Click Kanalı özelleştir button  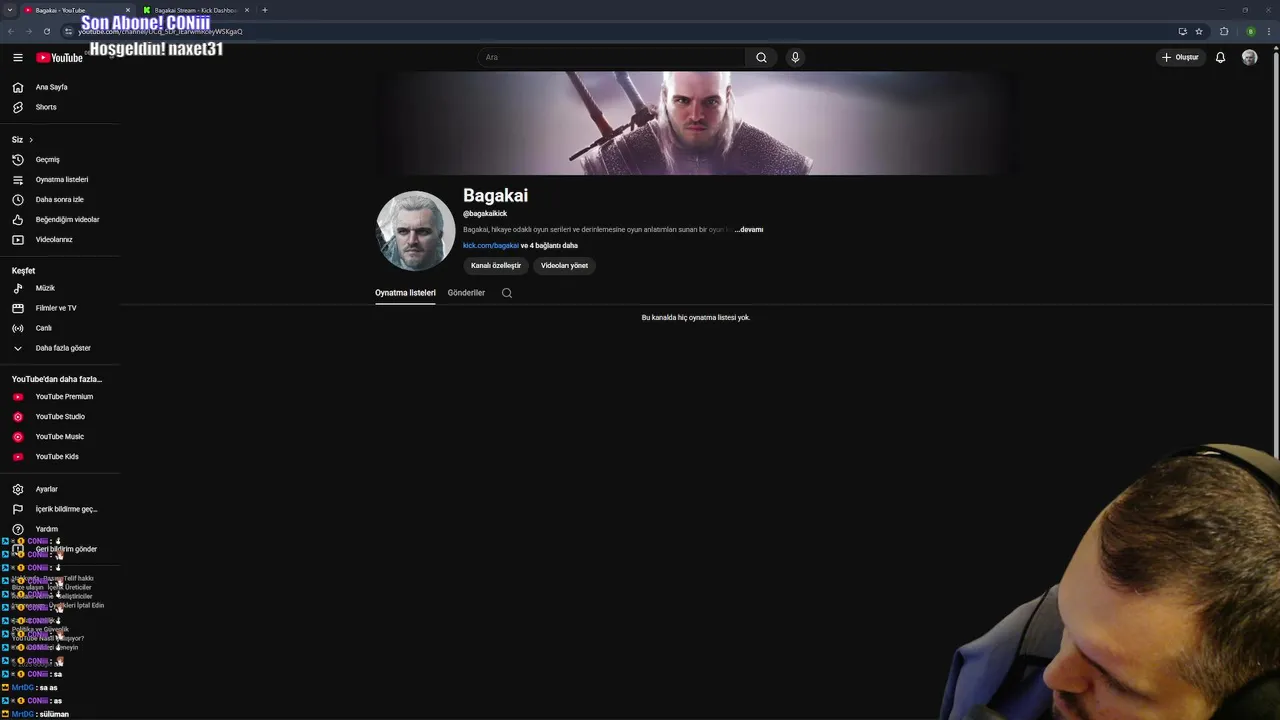[496, 266]
